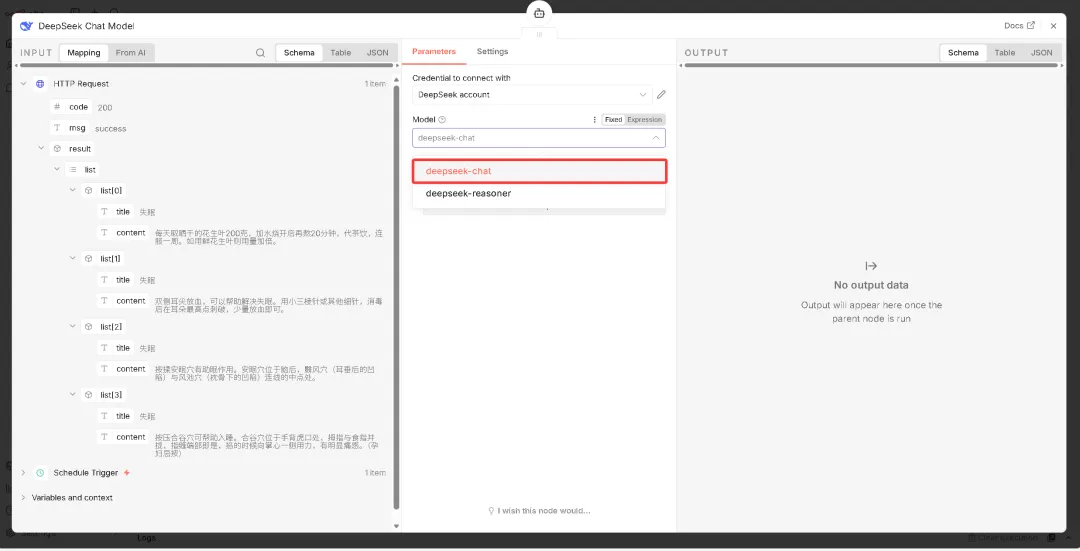The width and height of the screenshot is (1080, 551).
Task: Open the Parameters tab
Action: [434, 52]
